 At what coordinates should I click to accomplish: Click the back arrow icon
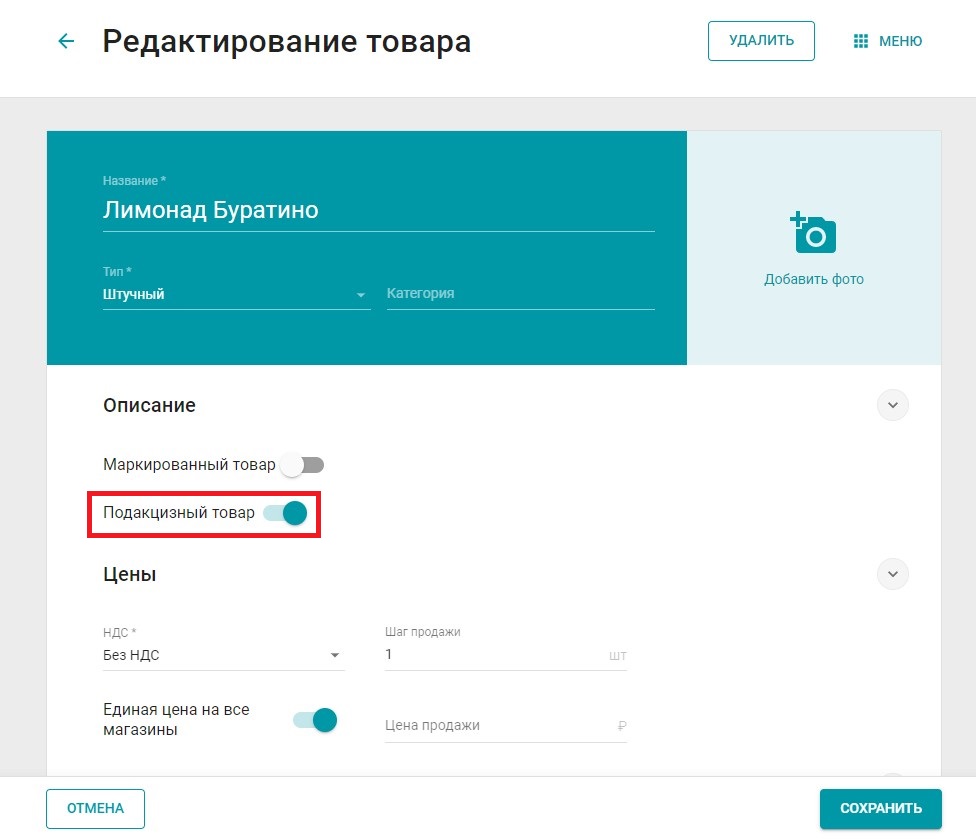coord(66,41)
